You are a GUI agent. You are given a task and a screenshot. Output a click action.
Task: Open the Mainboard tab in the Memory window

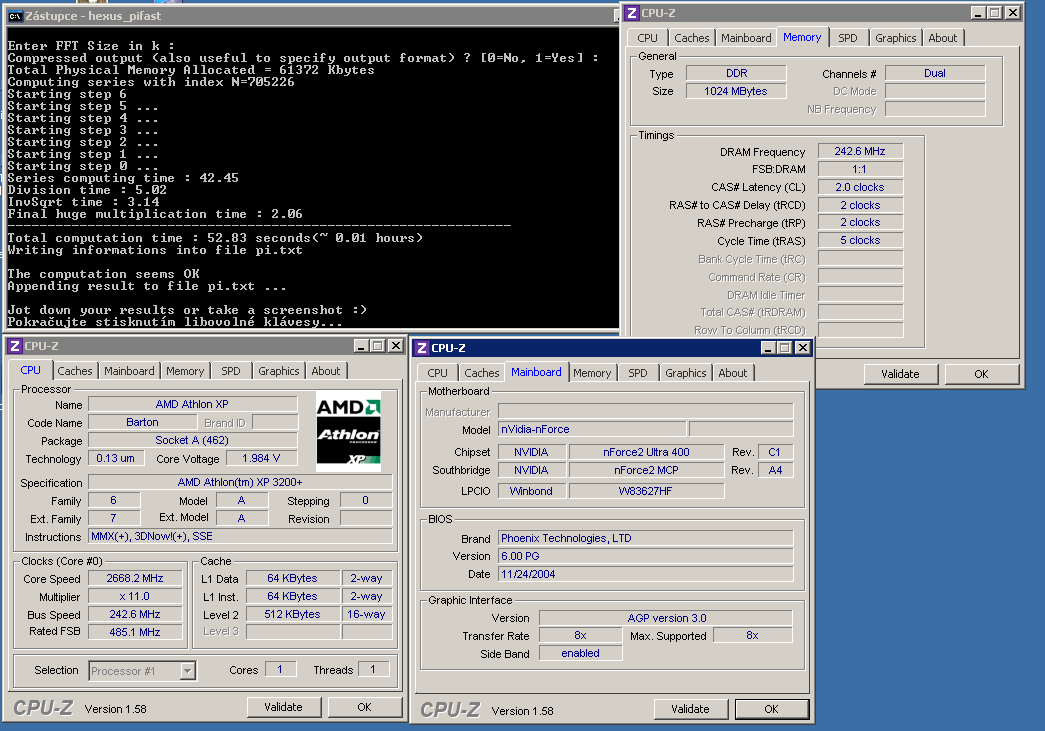click(x=746, y=38)
